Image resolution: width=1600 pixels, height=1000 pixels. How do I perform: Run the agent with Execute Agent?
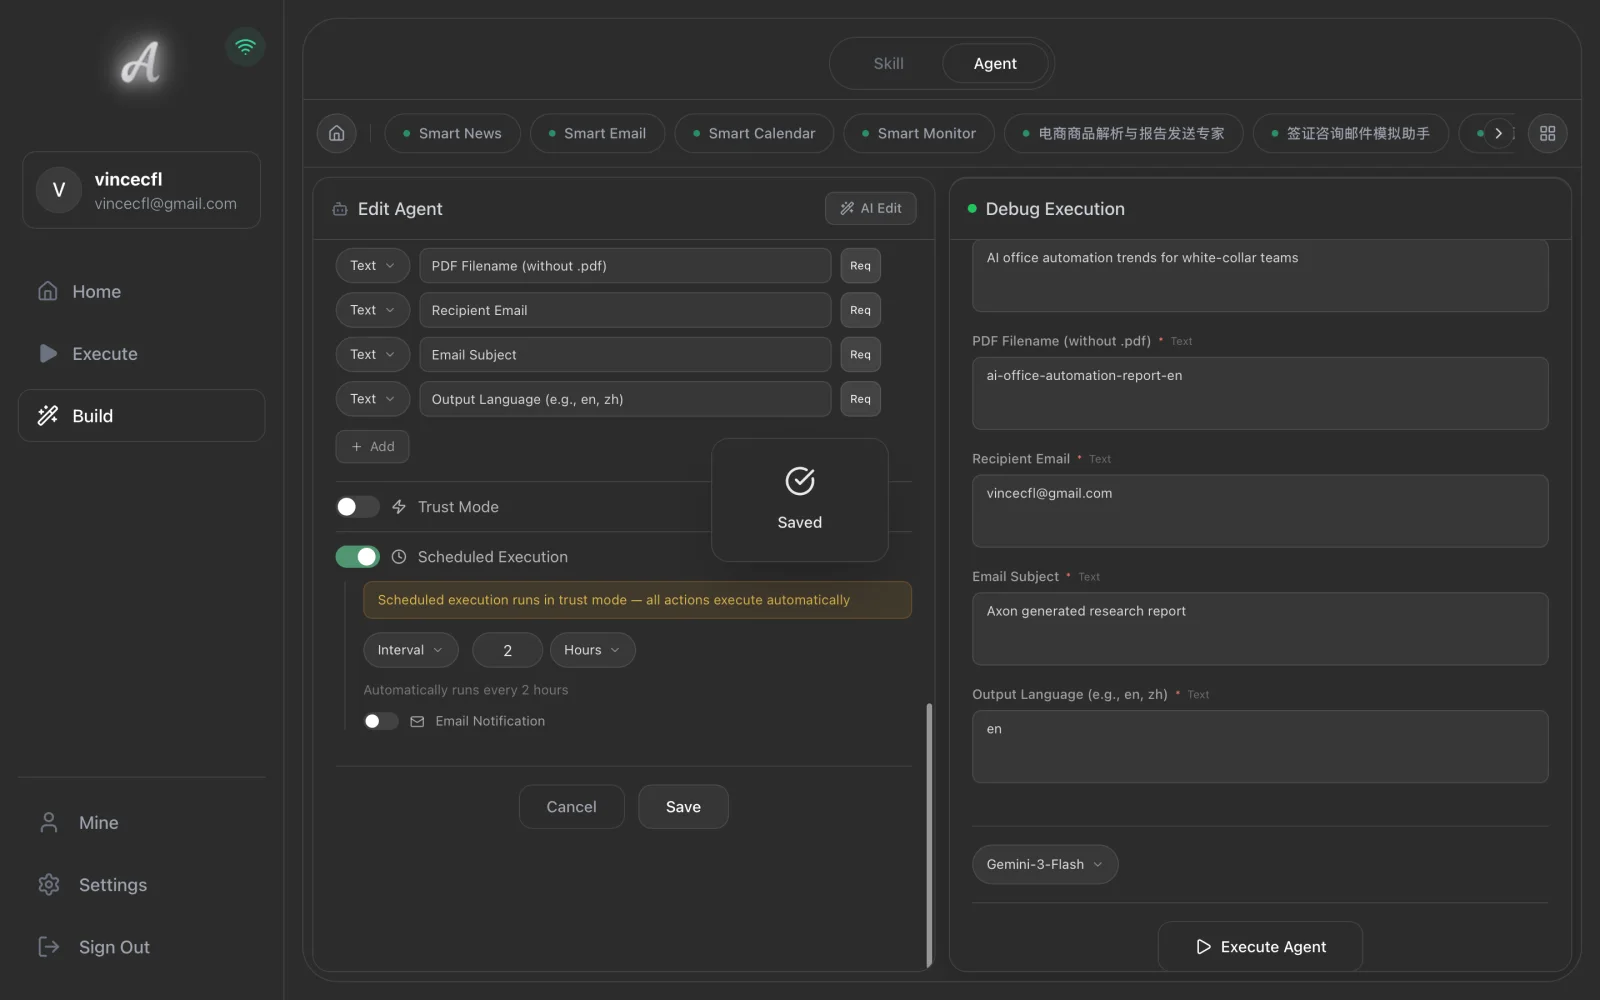[1260, 946]
